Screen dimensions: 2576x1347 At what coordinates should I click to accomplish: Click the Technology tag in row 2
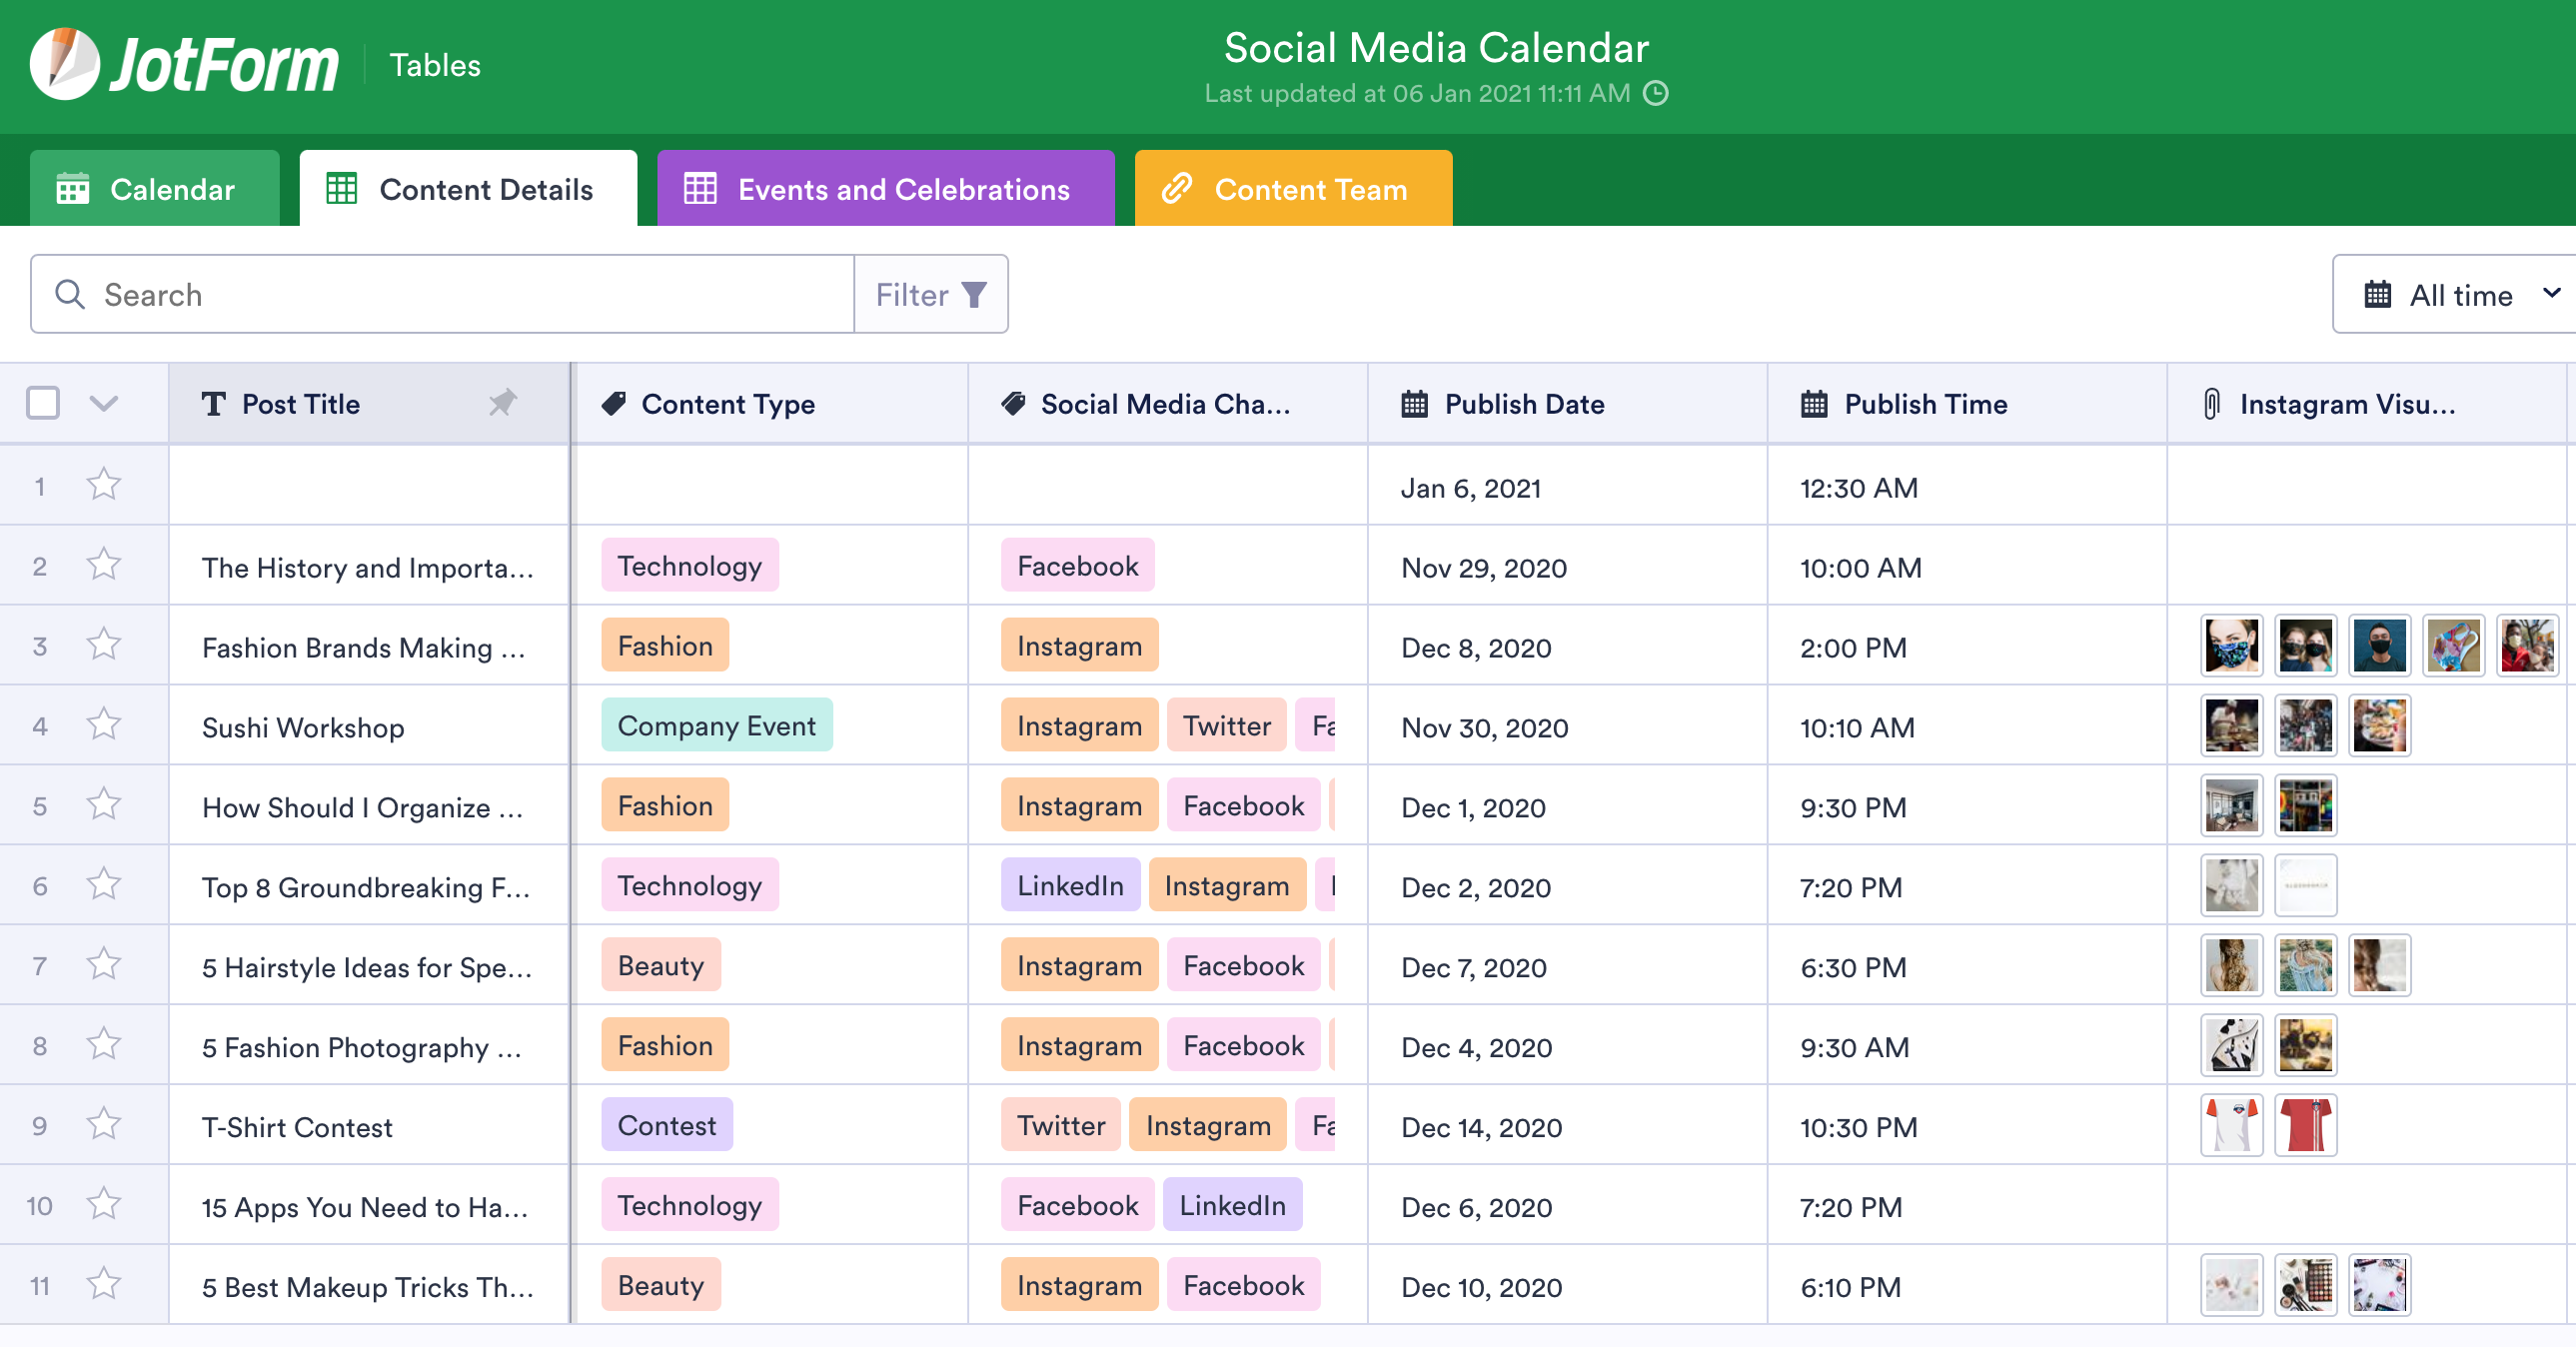tap(690, 566)
